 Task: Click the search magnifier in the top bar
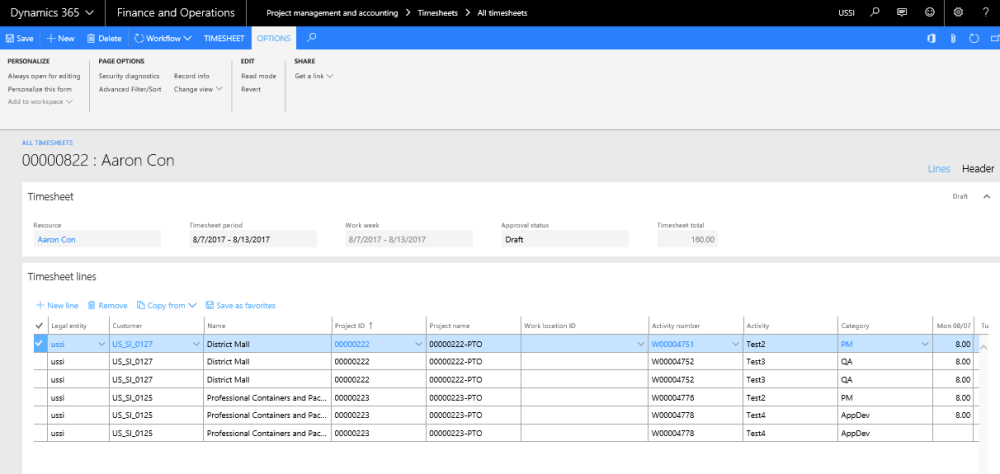[x=876, y=13]
